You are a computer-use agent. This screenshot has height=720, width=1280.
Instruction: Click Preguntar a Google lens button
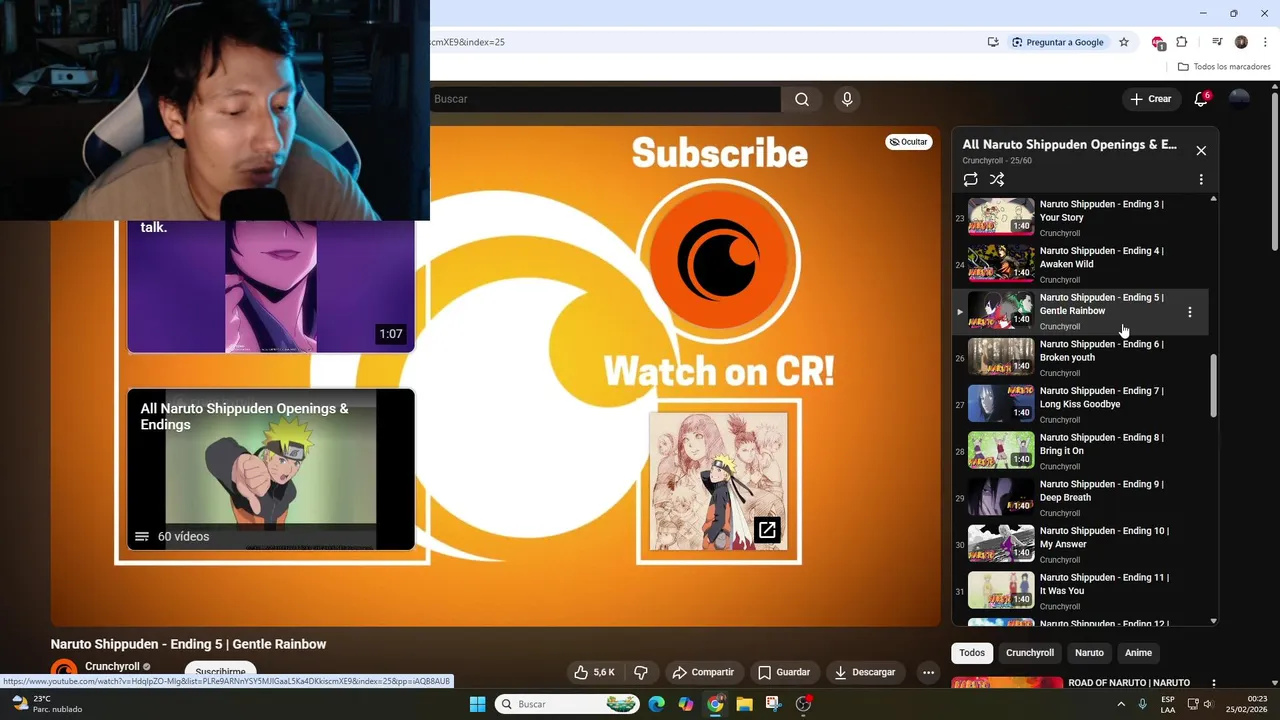(1057, 42)
